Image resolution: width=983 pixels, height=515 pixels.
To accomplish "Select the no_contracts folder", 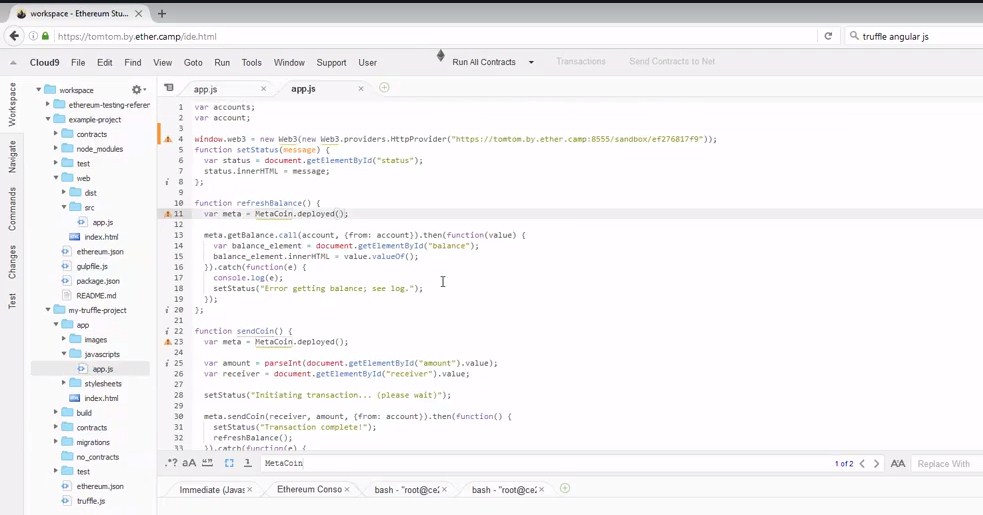I will click(97, 457).
